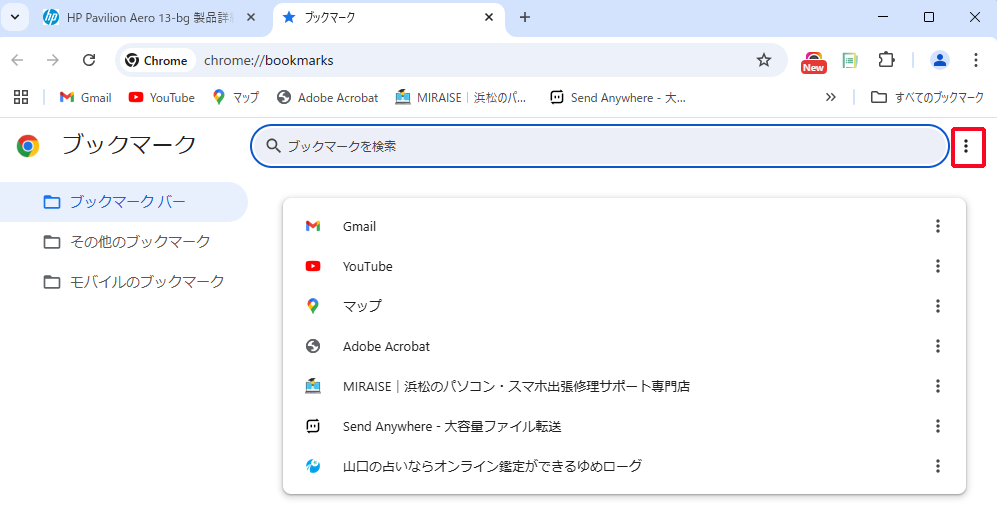Open a new tab with the plus button
997x523 pixels.
coord(525,17)
